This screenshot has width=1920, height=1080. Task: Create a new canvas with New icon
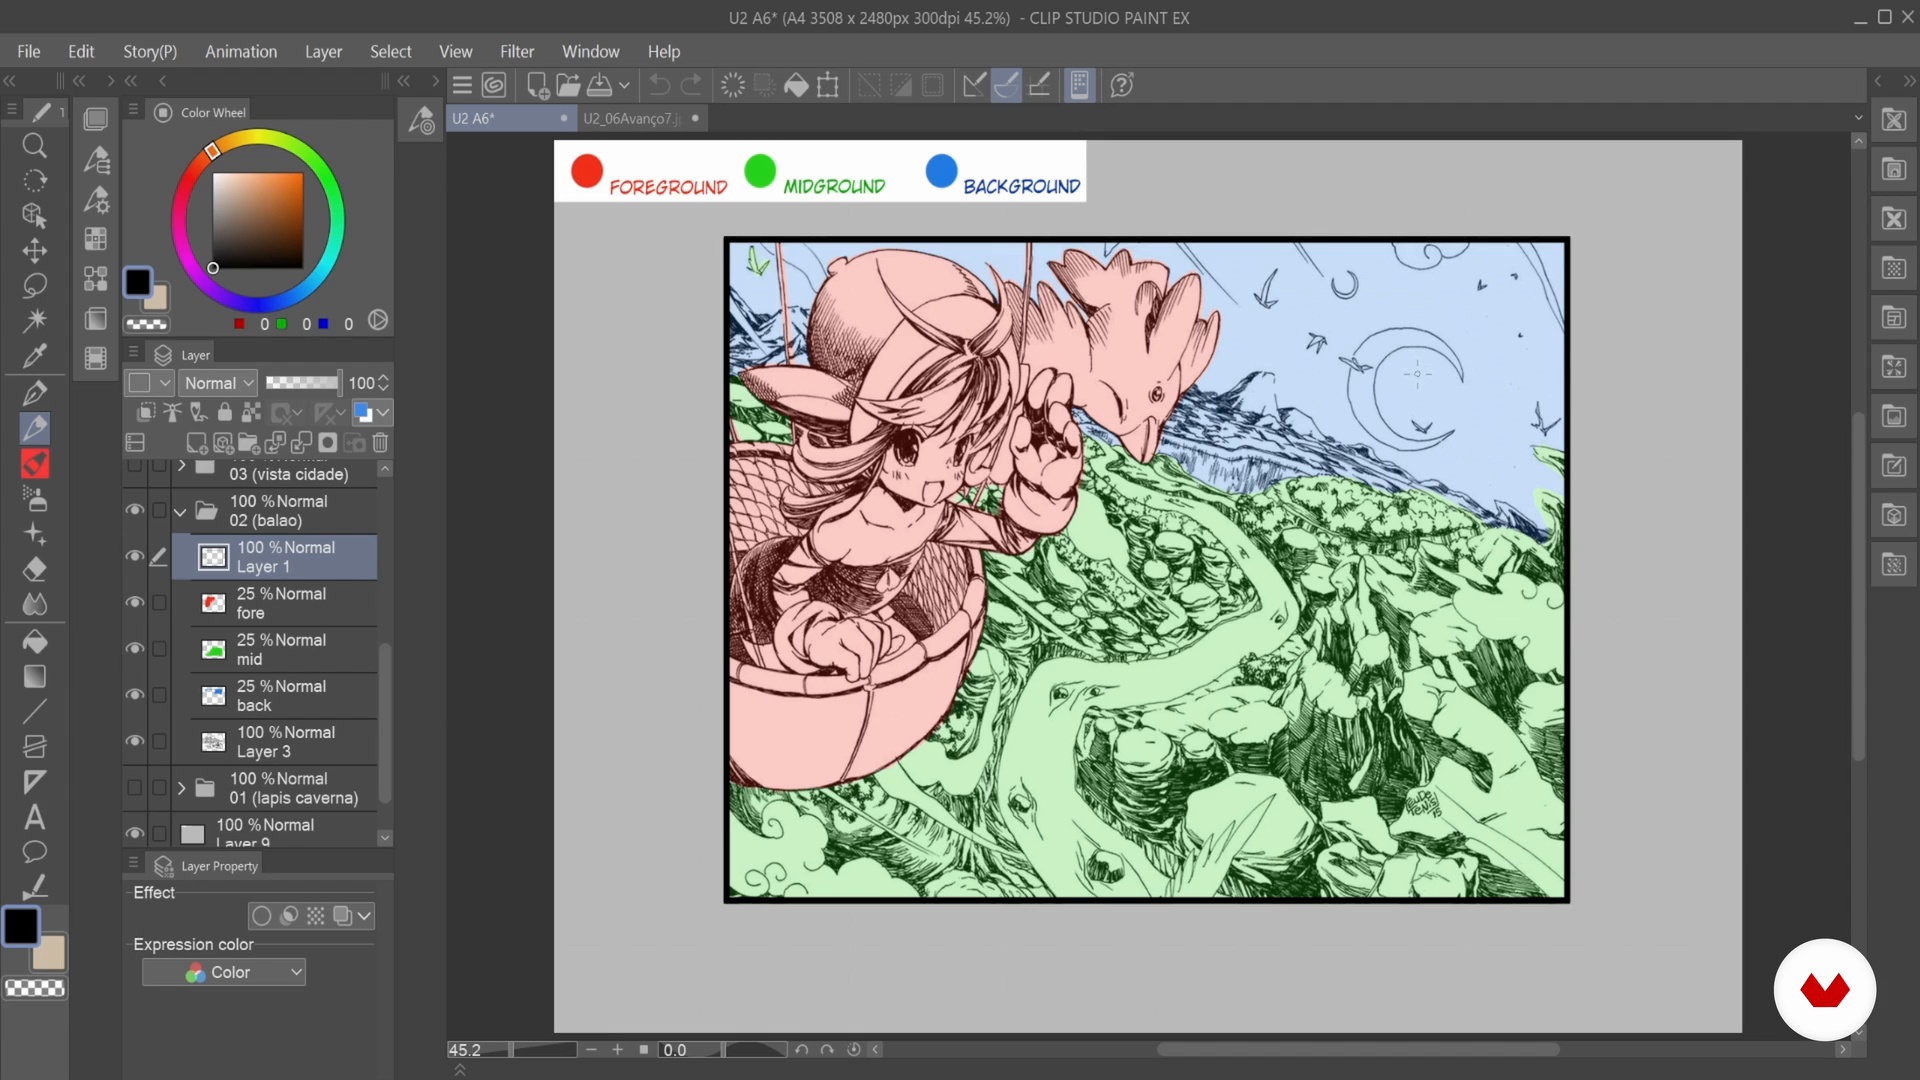[537, 85]
